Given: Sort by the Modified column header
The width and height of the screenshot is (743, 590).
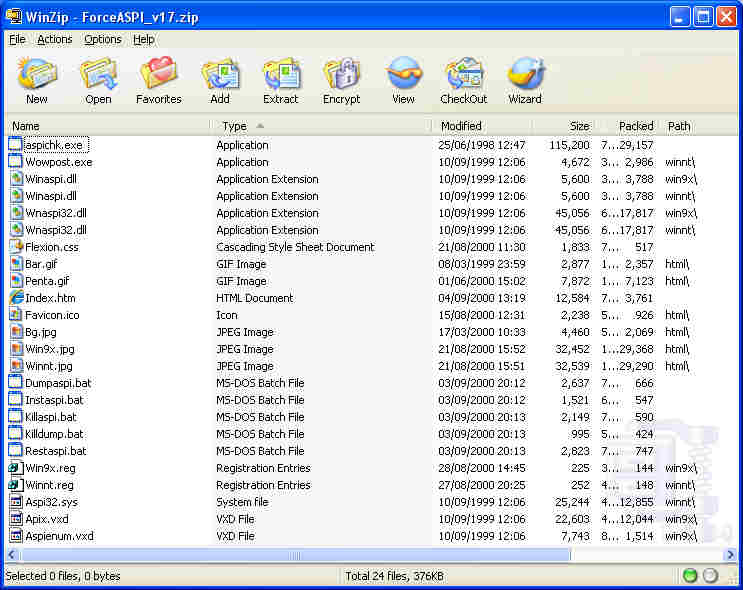Looking at the screenshot, I should click(482, 126).
